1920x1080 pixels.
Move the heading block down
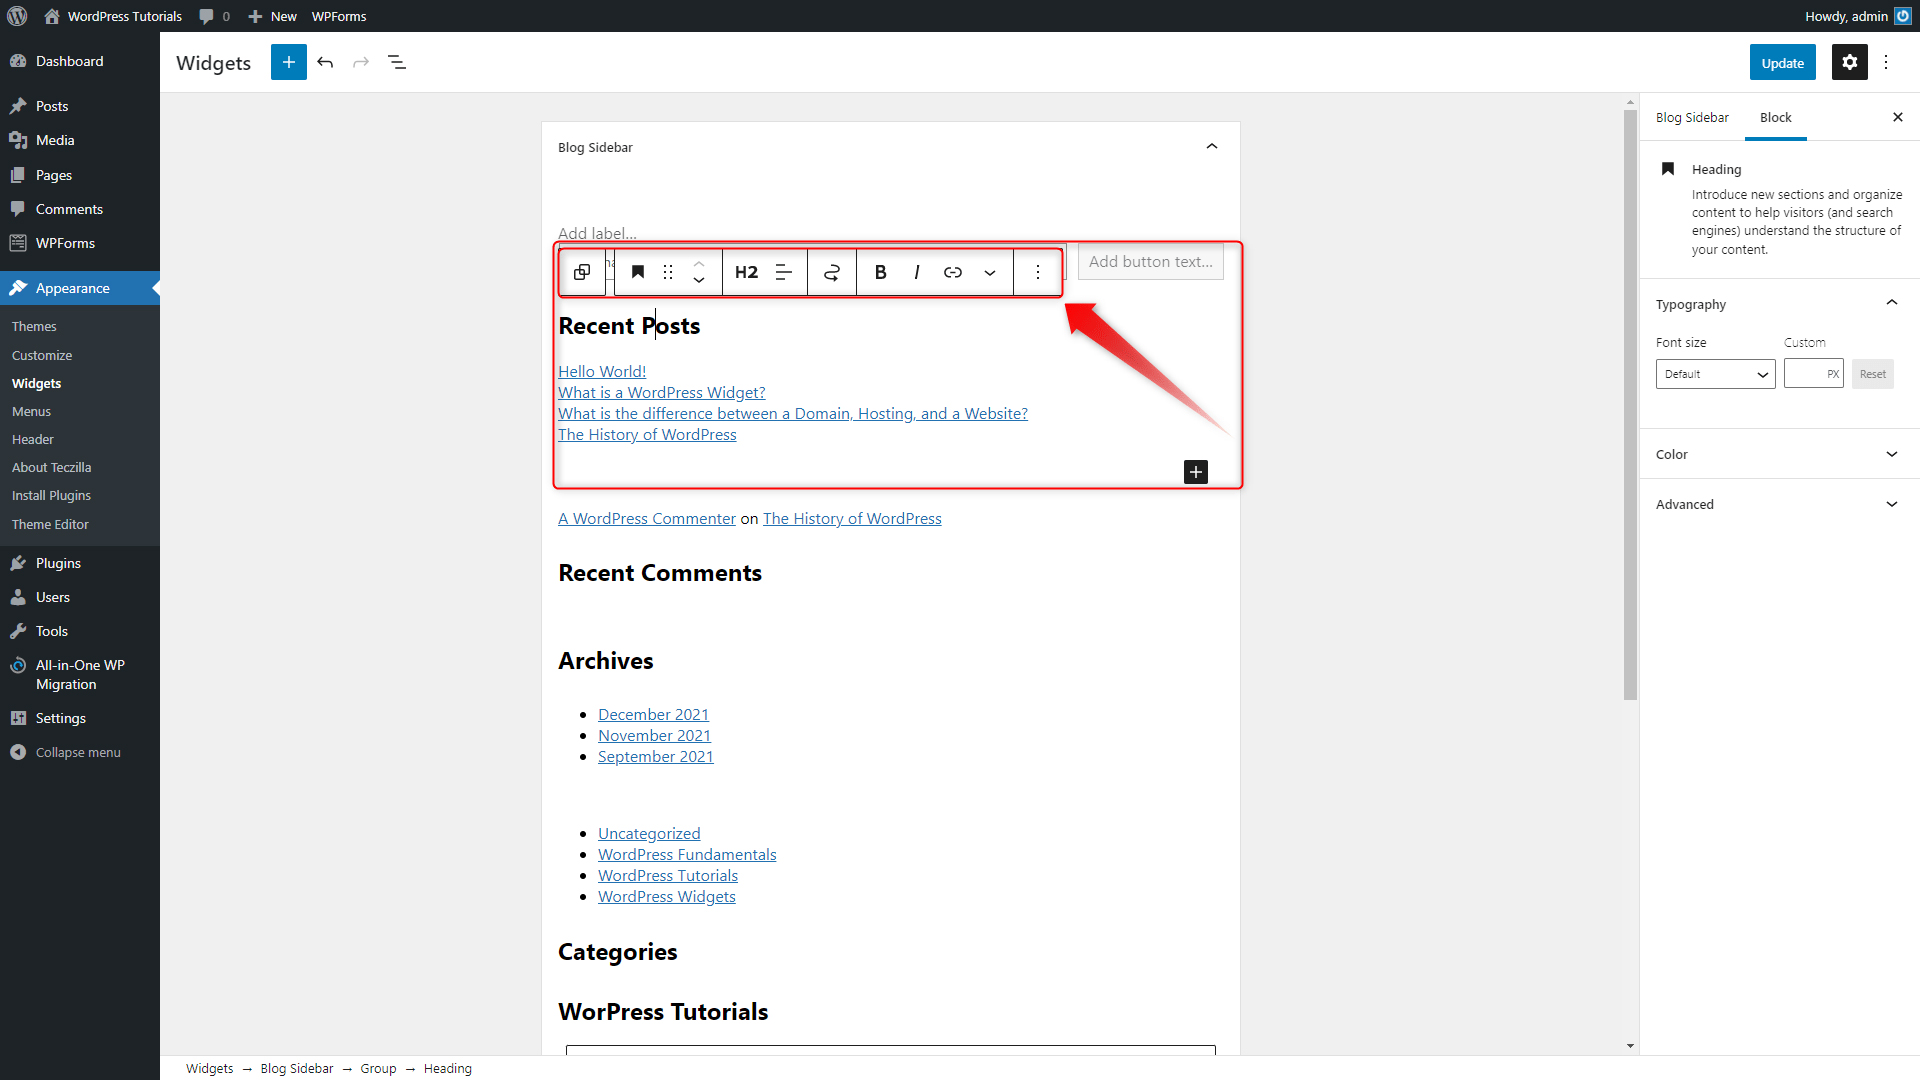coord(699,281)
